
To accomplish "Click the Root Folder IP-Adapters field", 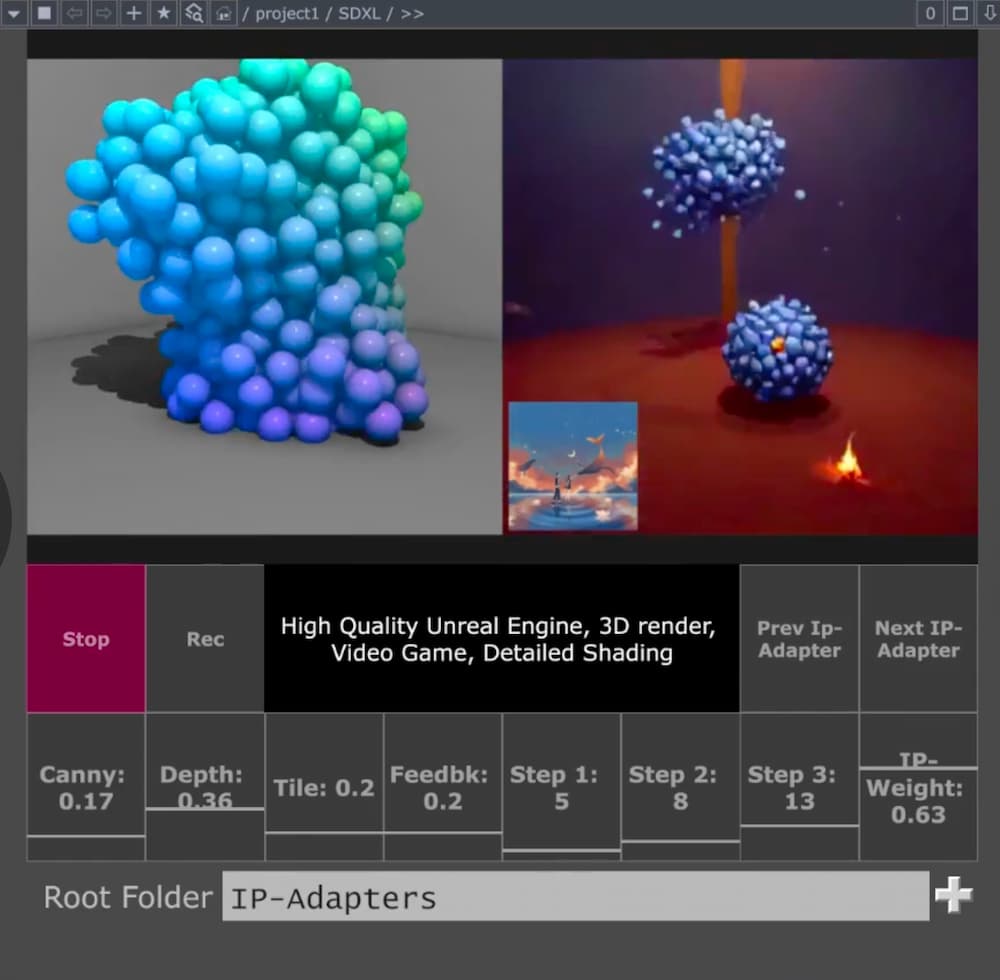I will (x=575, y=896).
